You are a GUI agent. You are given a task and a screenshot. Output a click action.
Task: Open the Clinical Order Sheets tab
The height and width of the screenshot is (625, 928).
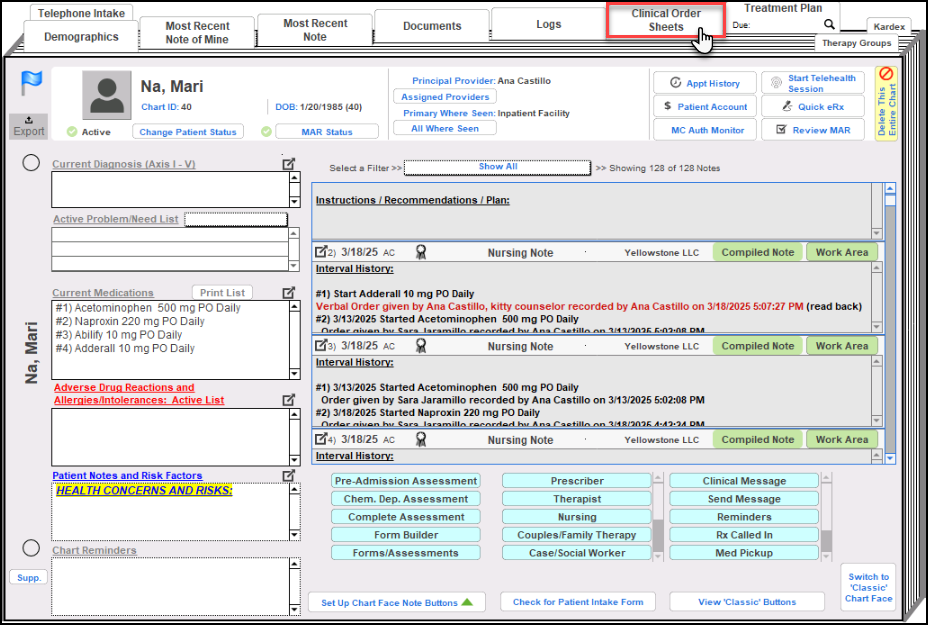[665, 21]
